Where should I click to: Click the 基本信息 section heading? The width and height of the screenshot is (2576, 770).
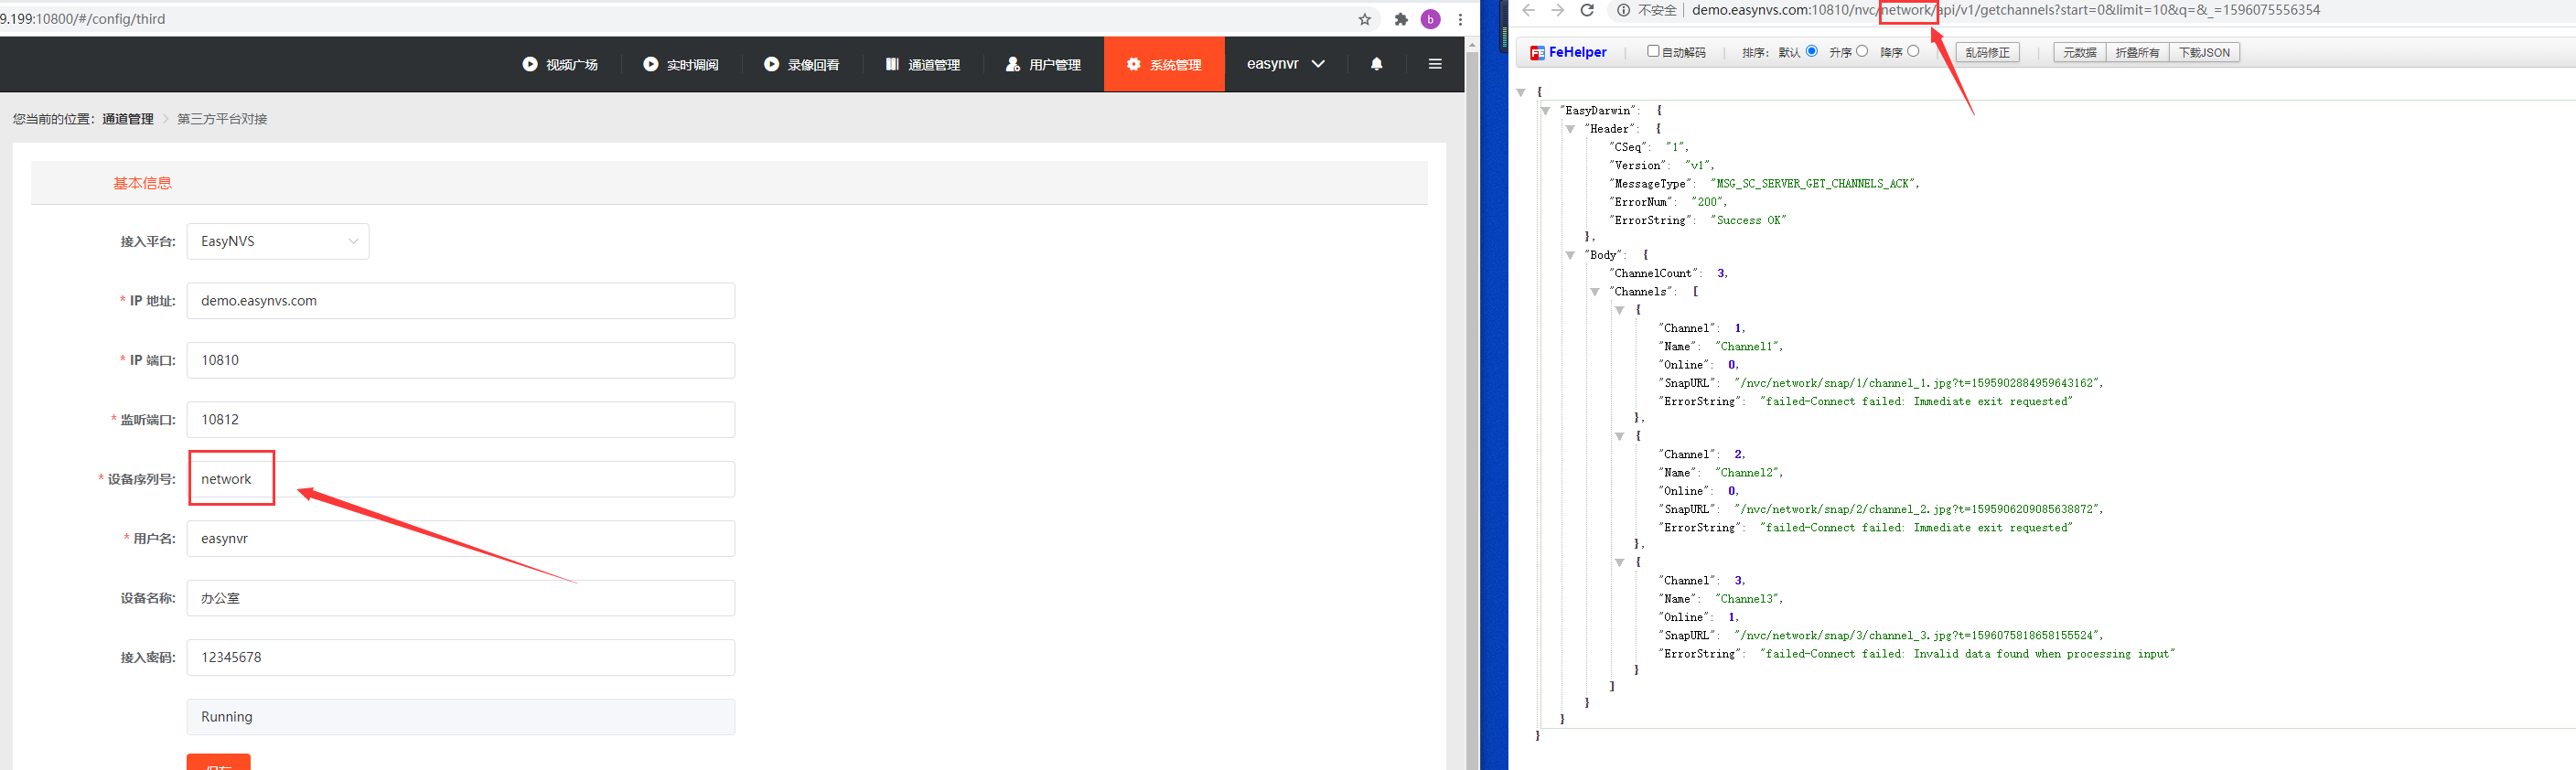pyautogui.click(x=142, y=183)
